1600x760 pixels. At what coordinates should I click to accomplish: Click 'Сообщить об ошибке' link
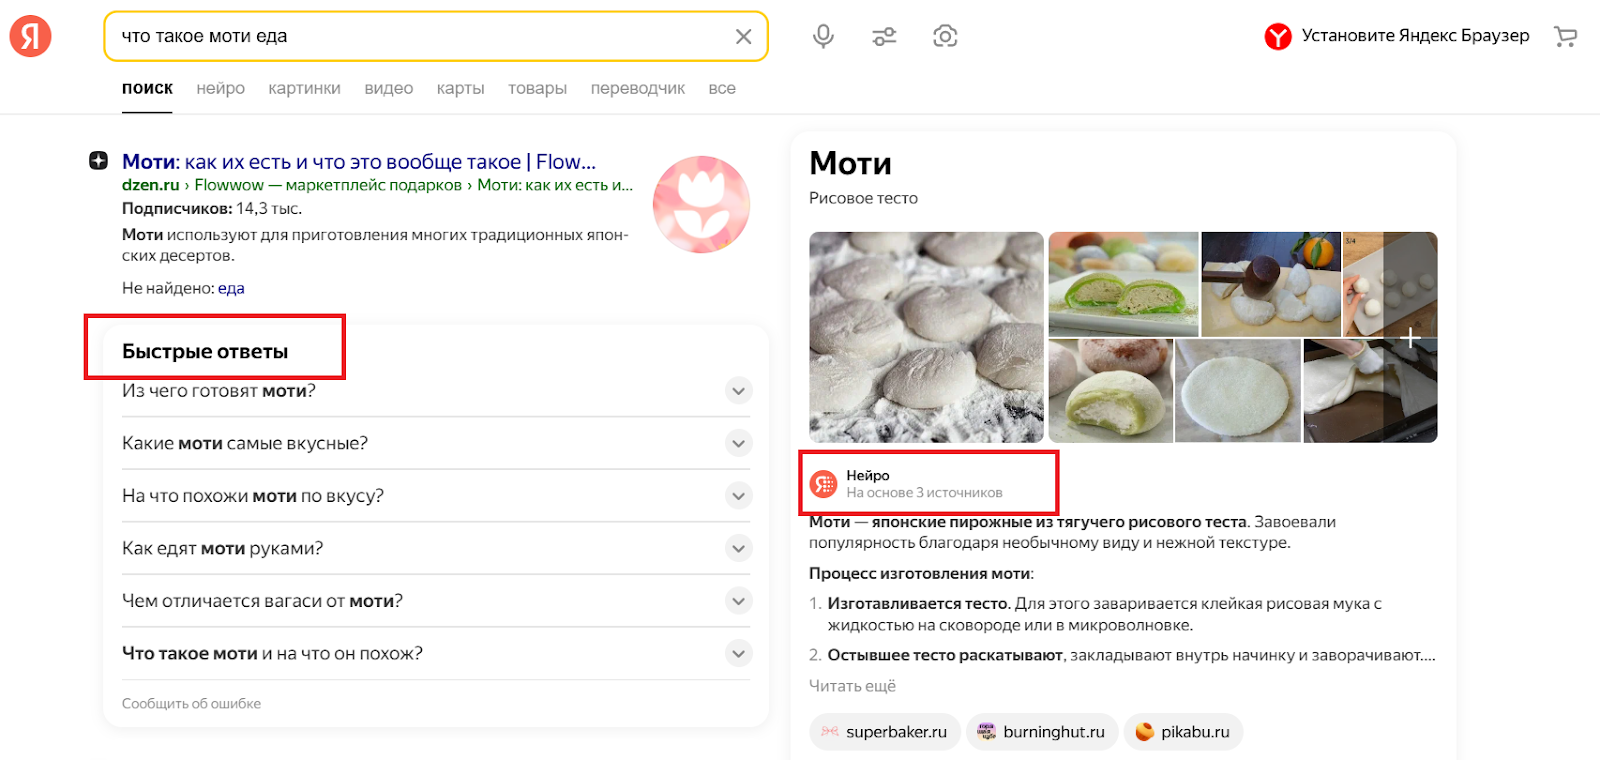click(x=191, y=704)
